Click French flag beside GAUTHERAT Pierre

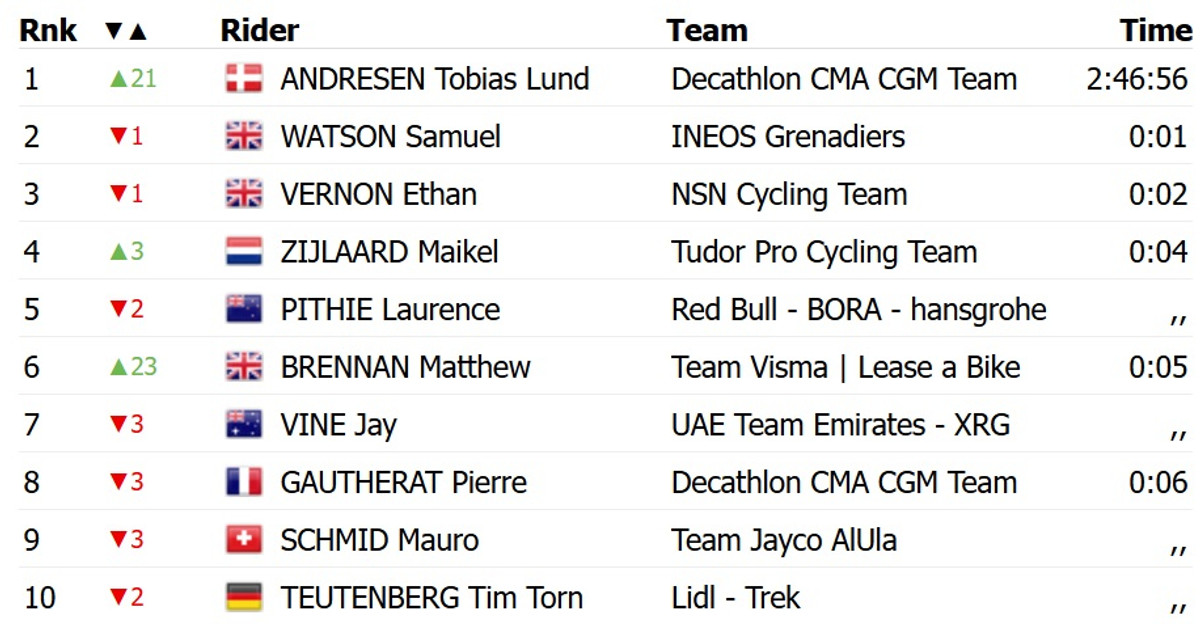click(x=244, y=482)
